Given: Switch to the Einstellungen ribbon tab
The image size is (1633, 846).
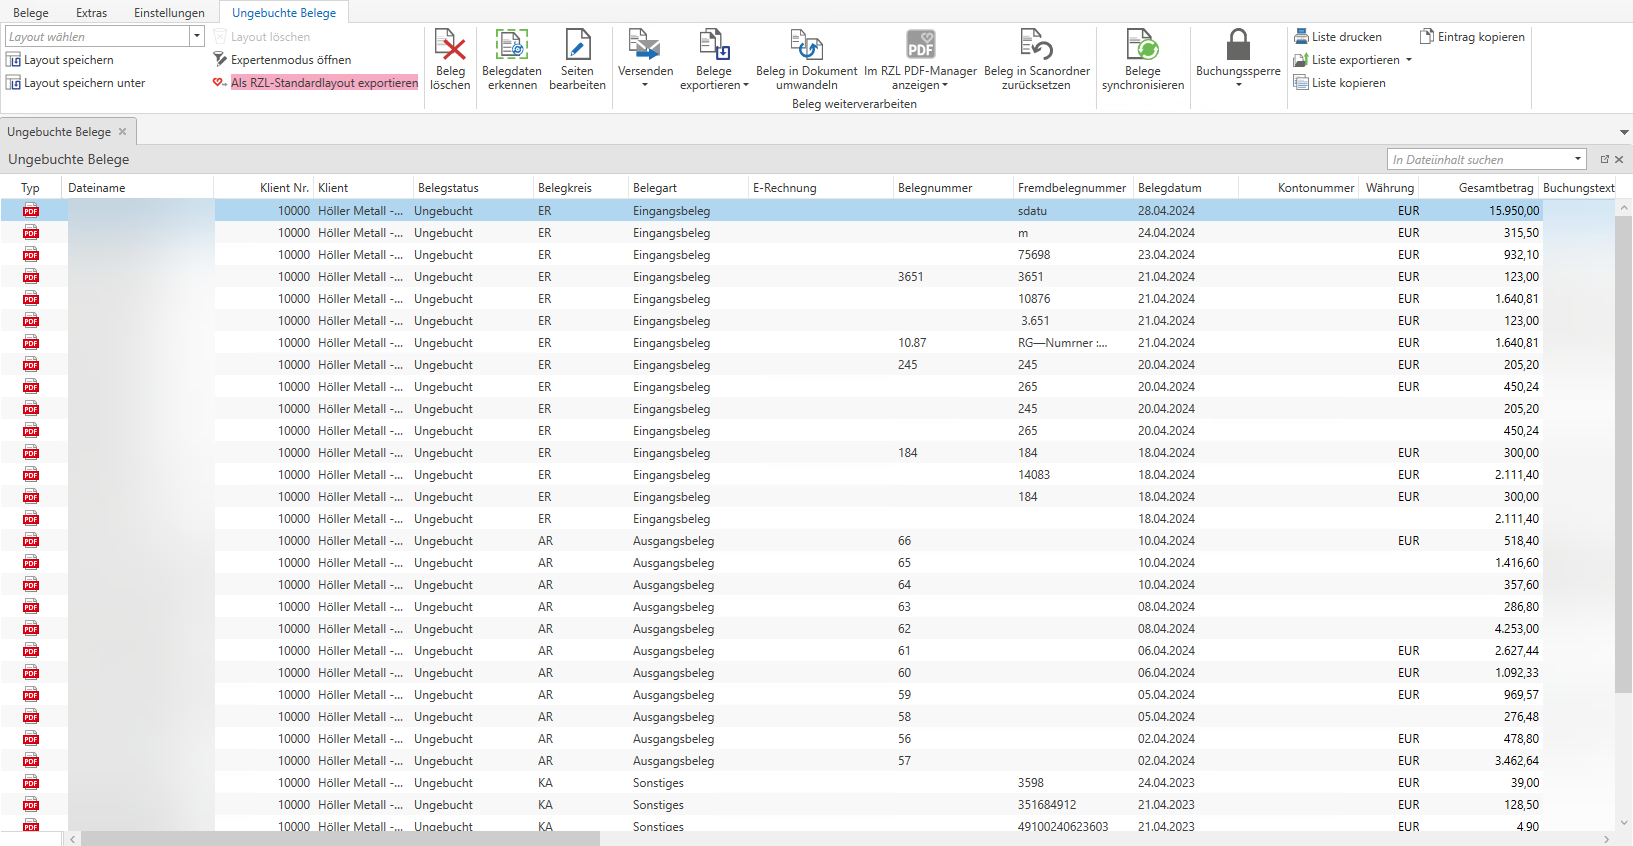Looking at the screenshot, I should point(169,13).
